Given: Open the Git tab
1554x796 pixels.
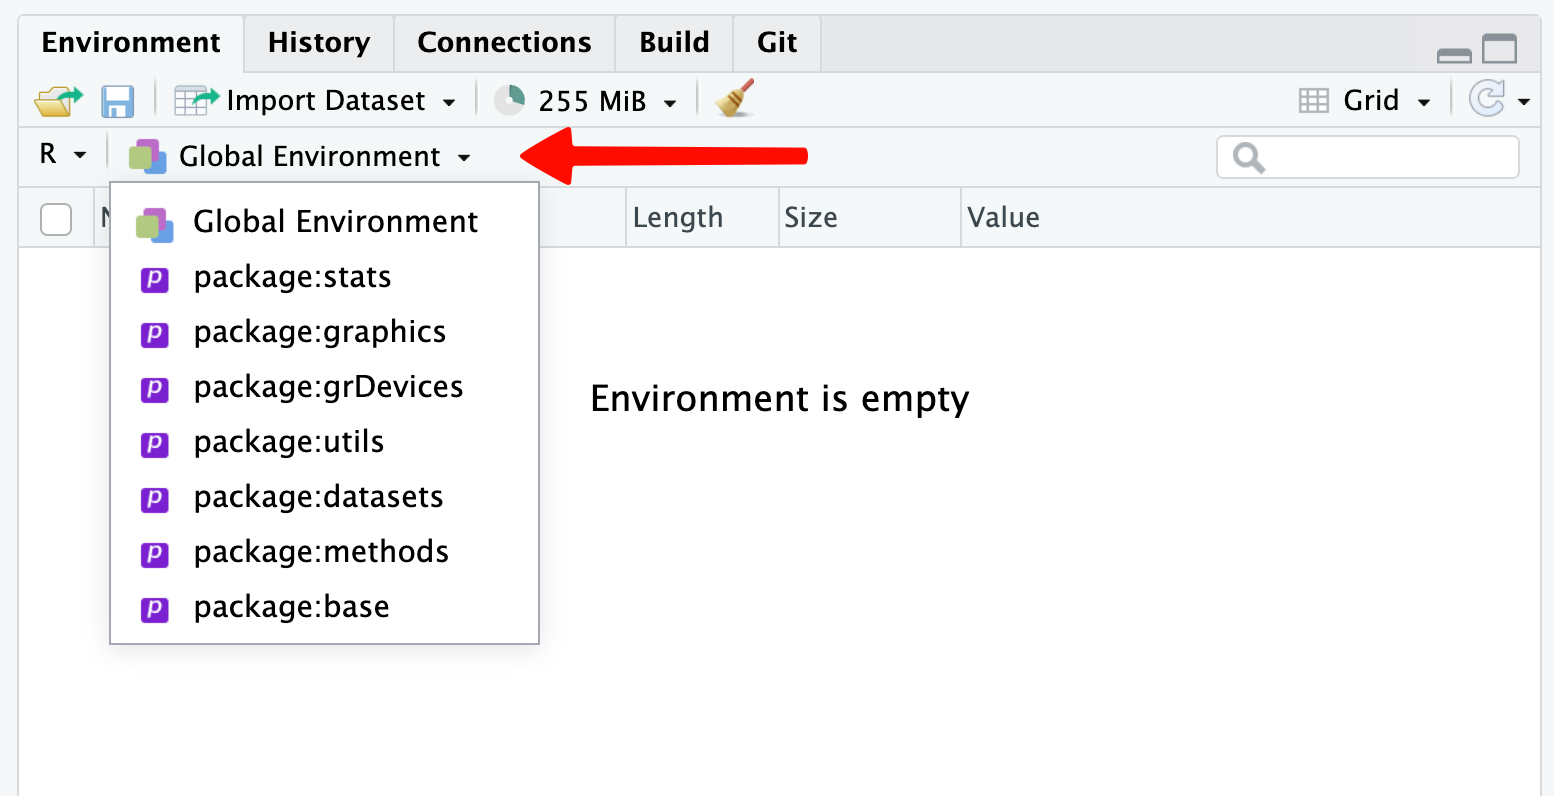Looking at the screenshot, I should (776, 43).
